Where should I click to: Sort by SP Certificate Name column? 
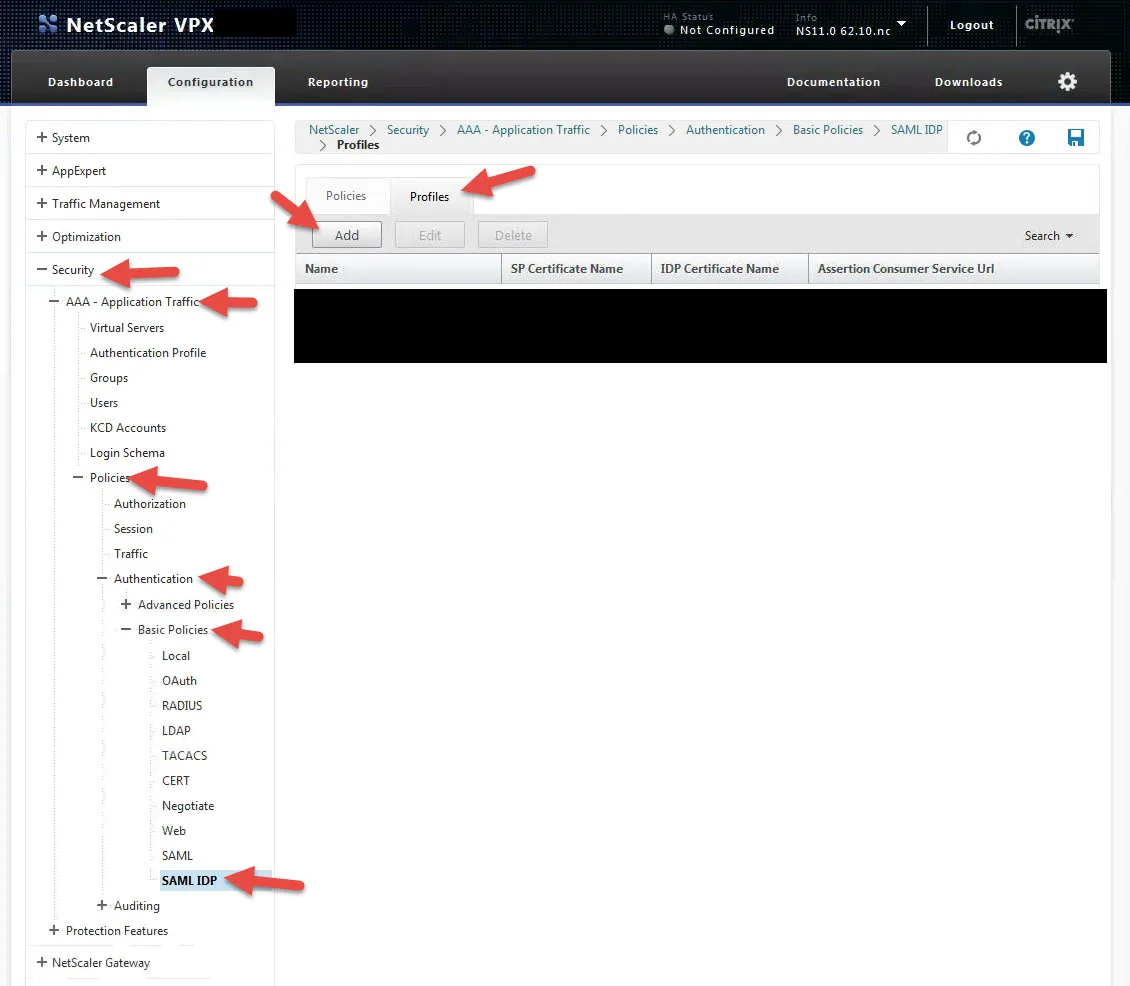tap(576, 268)
